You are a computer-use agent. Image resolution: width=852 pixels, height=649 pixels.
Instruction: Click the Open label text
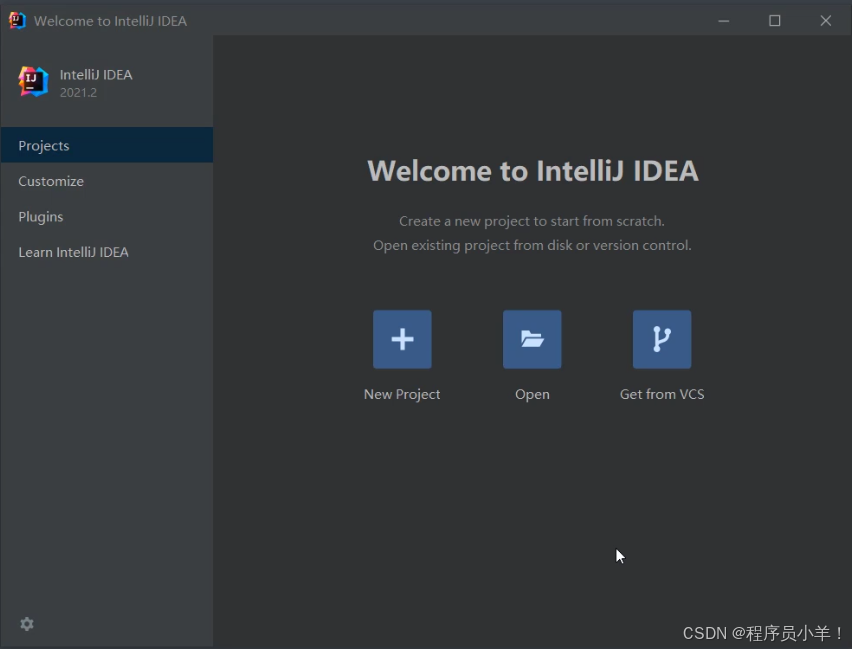coord(532,395)
